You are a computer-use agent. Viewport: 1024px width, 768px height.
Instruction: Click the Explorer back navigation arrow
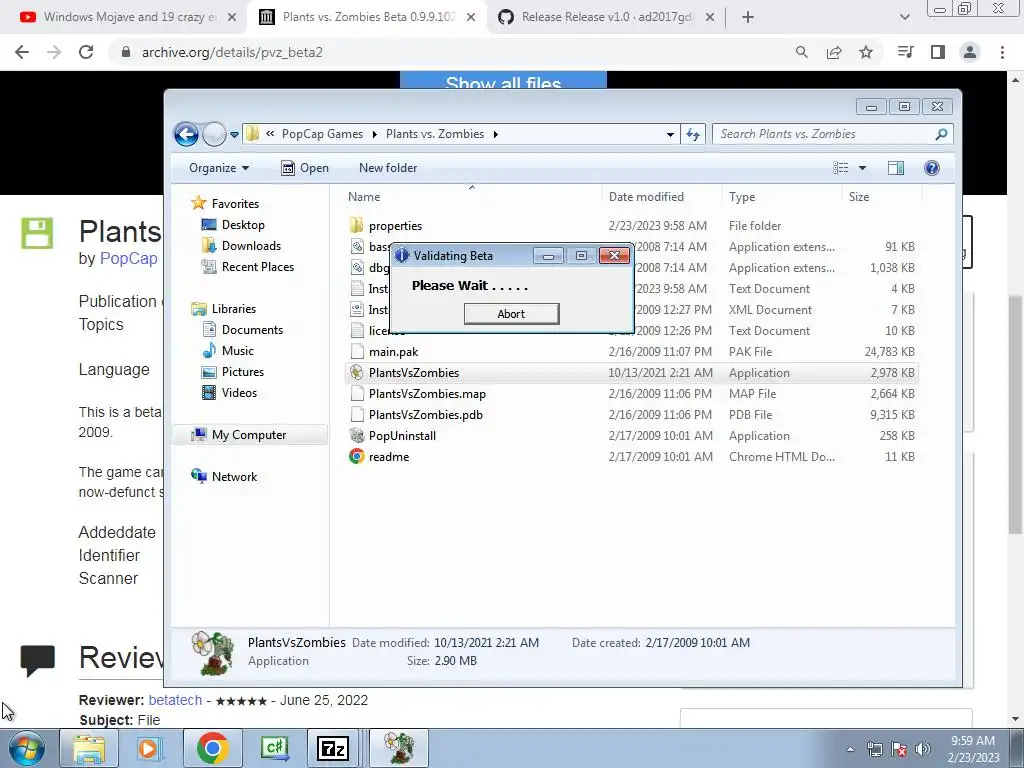point(187,135)
